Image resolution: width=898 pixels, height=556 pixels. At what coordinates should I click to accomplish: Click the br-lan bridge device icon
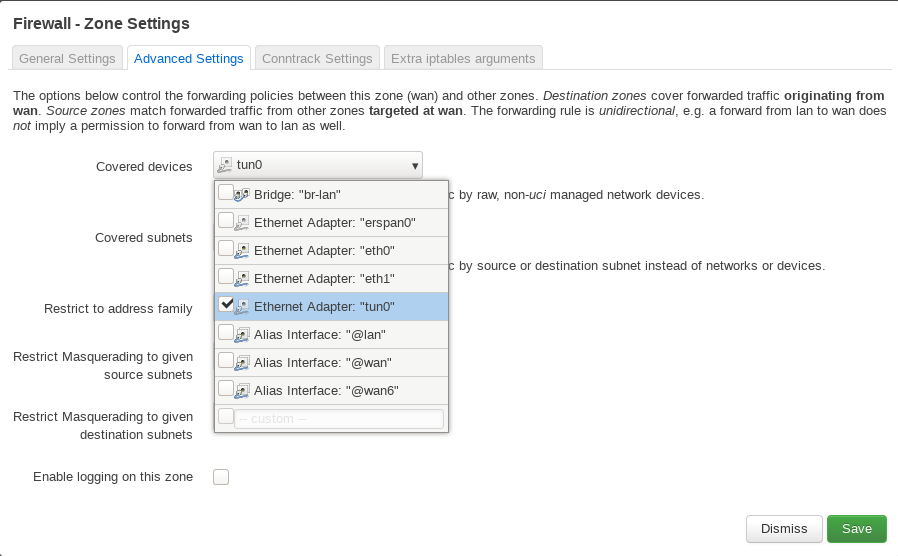(x=242, y=194)
